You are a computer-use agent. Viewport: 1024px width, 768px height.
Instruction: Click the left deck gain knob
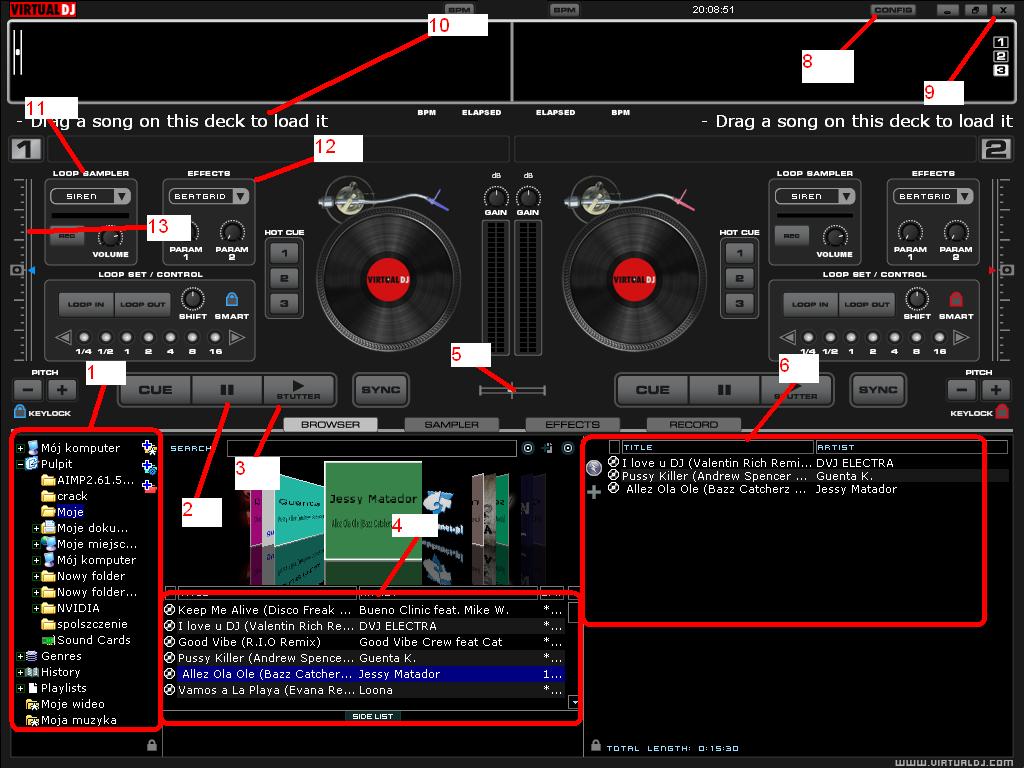click(496, 196)
